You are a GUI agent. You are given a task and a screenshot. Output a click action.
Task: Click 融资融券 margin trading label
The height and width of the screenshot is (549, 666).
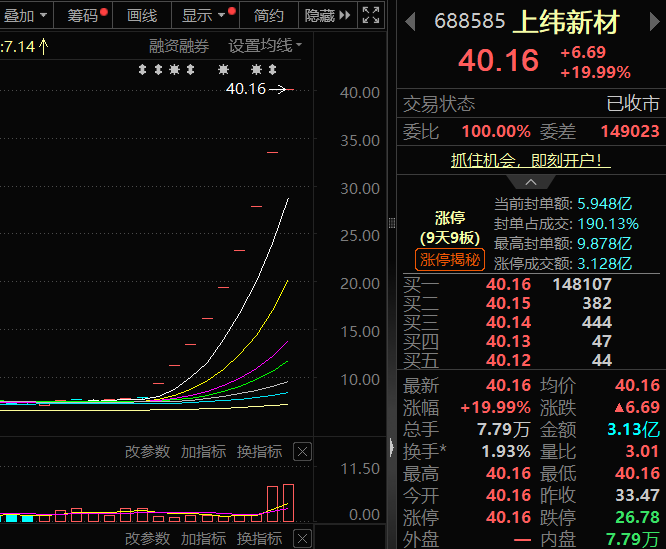[179, 46]
